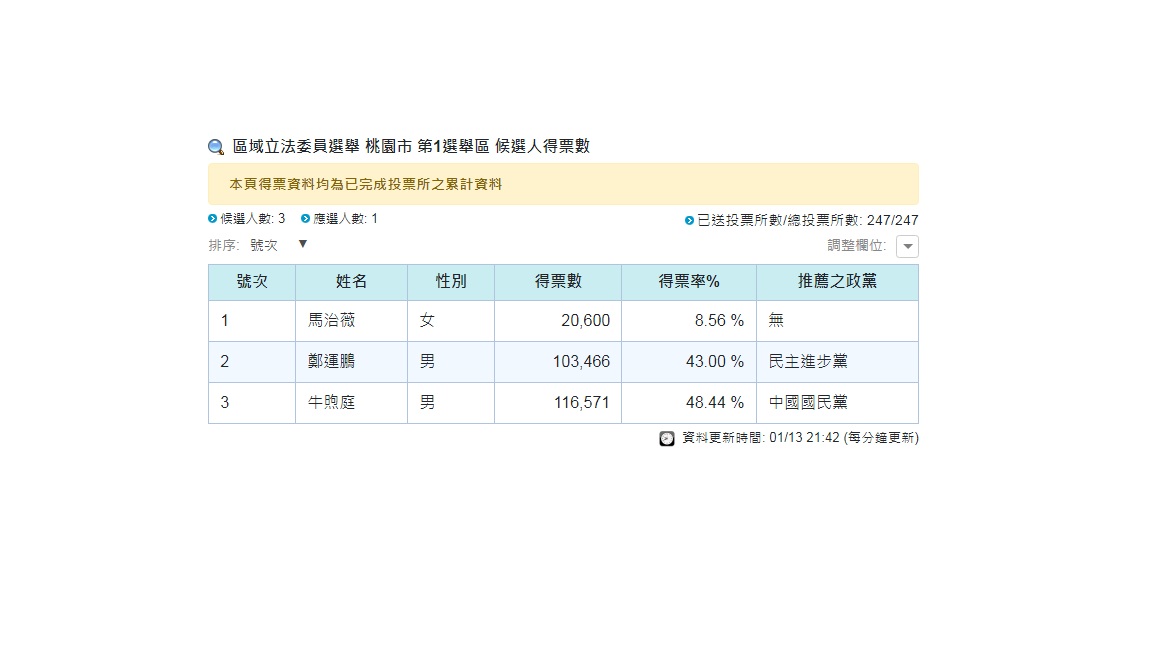Select candidate name 牛煦庭
The height and width of the screenshot is (648, 1152).
tap(331, 403)
